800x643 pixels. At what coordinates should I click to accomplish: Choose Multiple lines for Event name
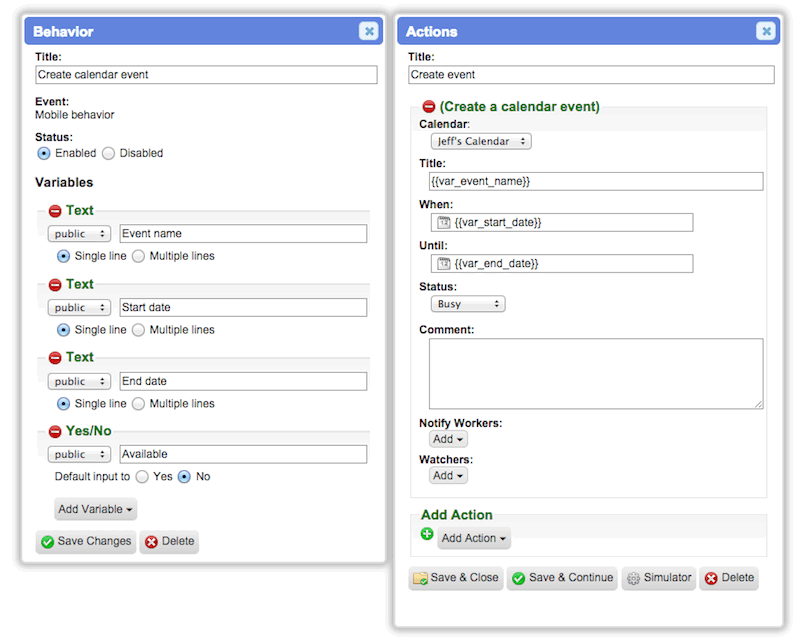pyautogui.click(x=138, y=256)
